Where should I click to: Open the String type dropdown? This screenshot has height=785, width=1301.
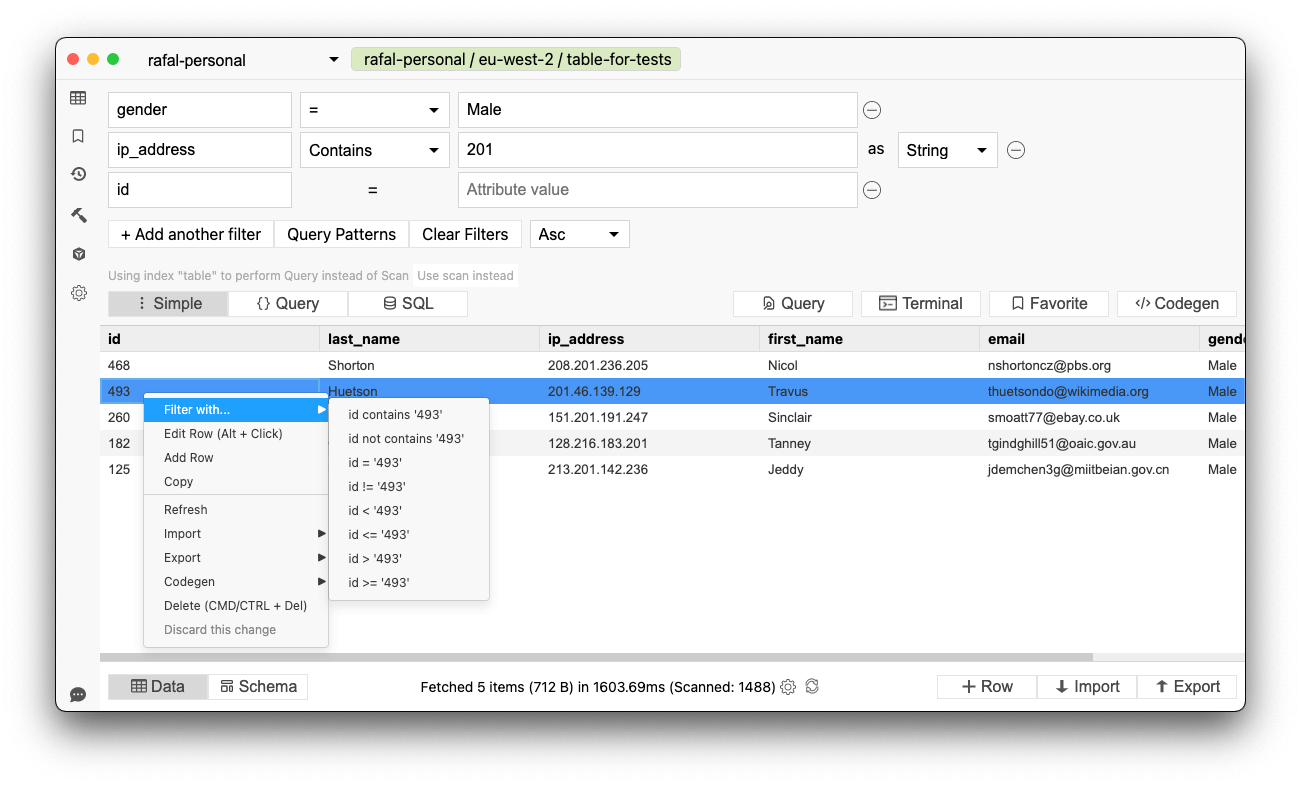pos(946,150)
